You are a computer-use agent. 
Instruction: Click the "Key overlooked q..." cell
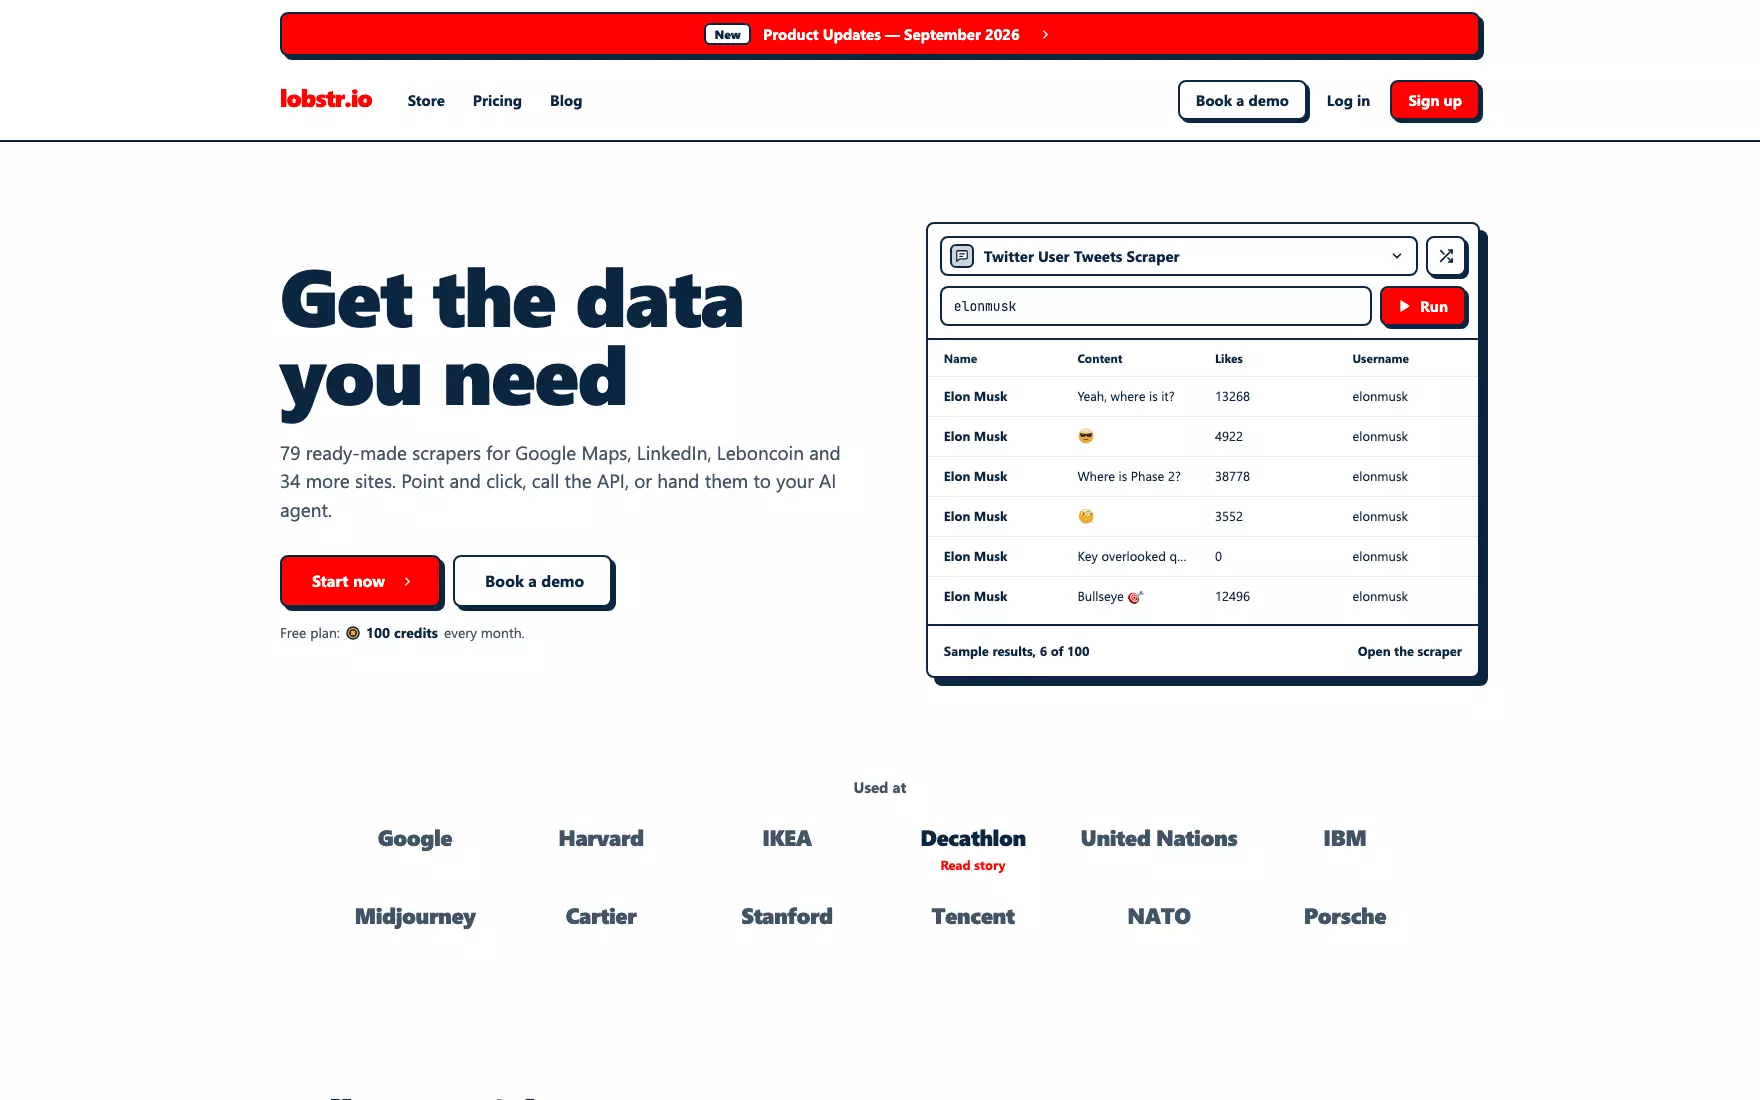[1132, 557]
